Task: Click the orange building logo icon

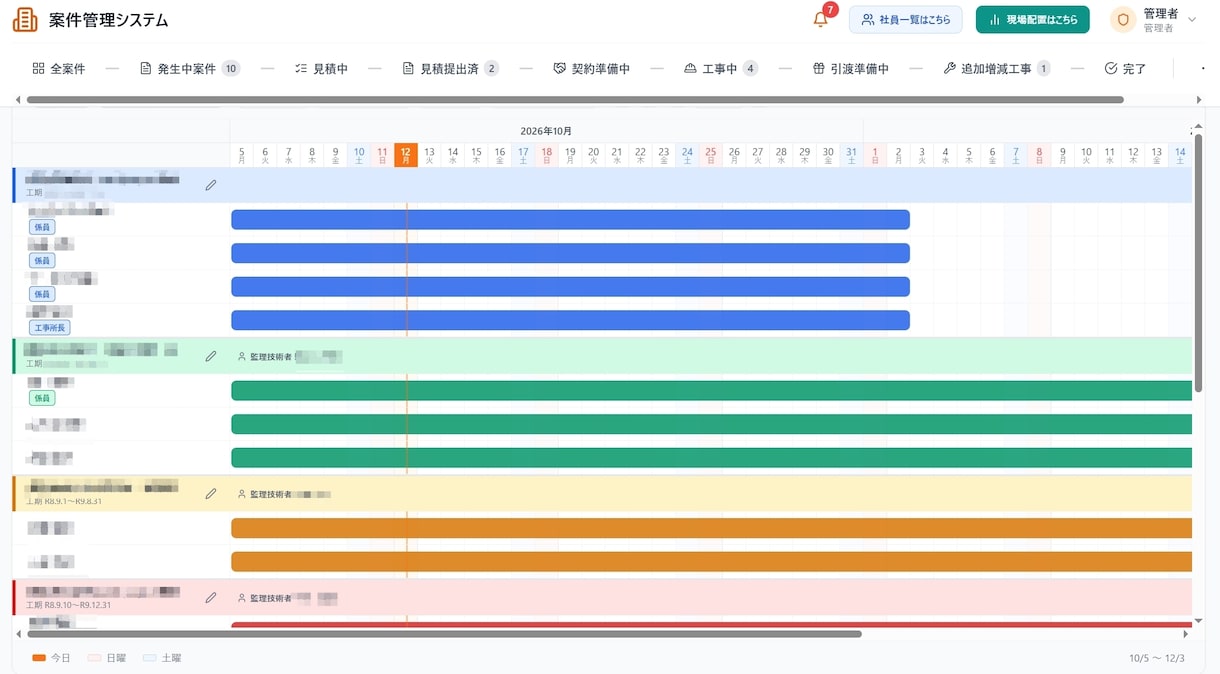Action: (x=25, y=20)
